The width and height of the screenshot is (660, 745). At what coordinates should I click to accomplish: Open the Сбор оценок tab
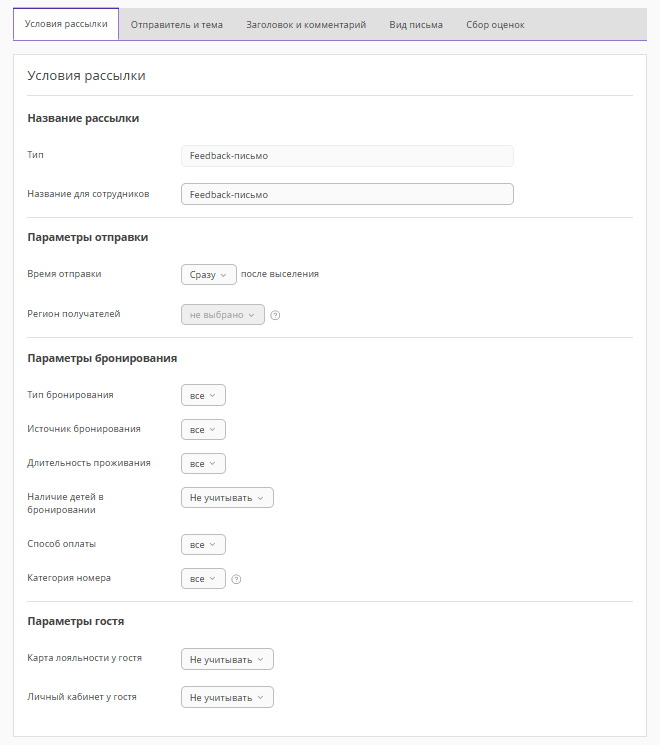pyautogui.click(x=495, y=25)
